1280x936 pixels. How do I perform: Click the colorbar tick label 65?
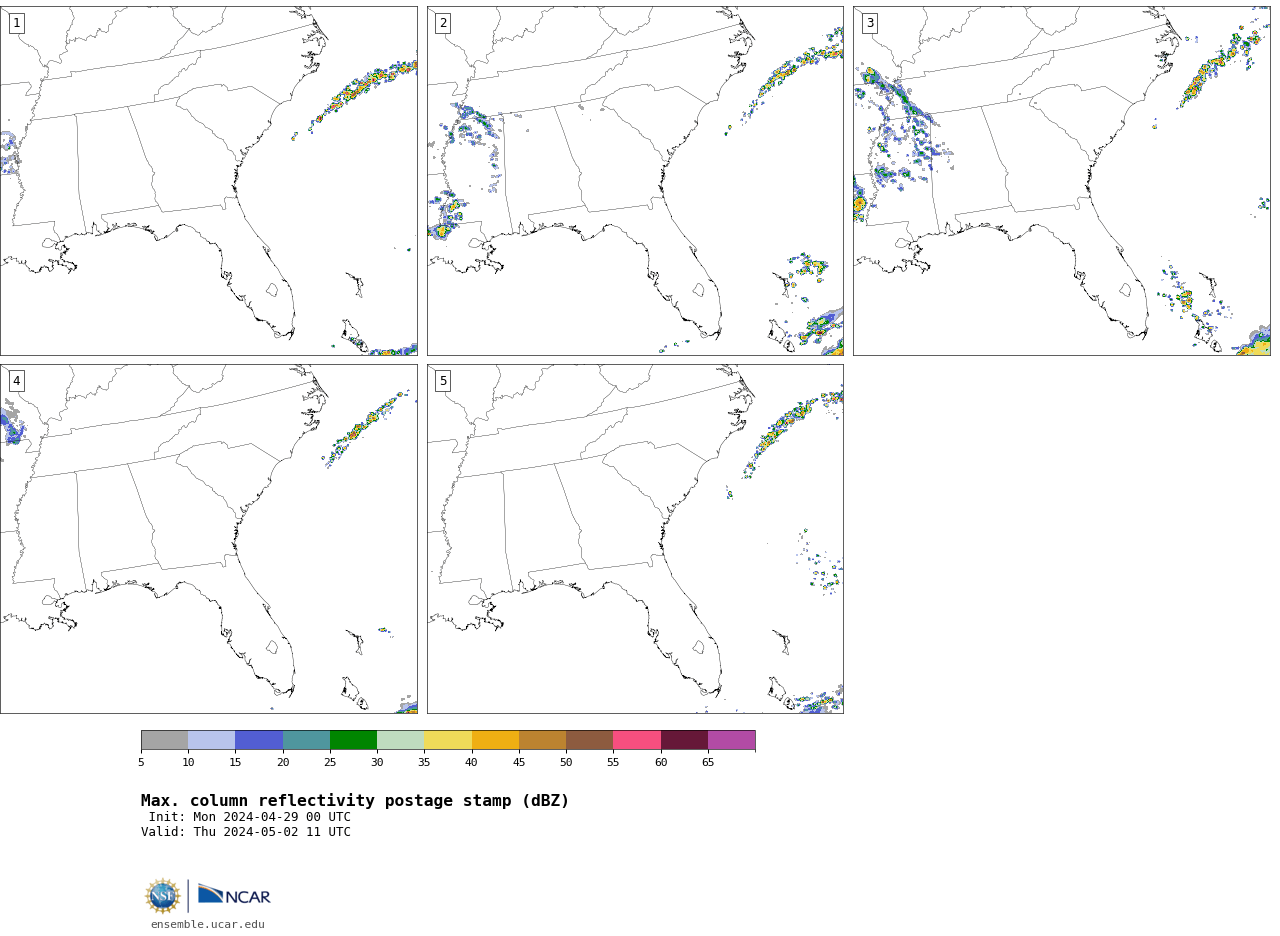(708, 763)
